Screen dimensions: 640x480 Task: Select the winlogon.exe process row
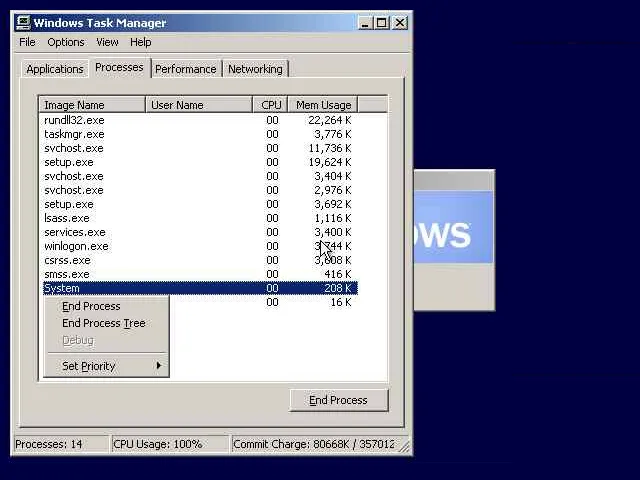click(200, 246)
